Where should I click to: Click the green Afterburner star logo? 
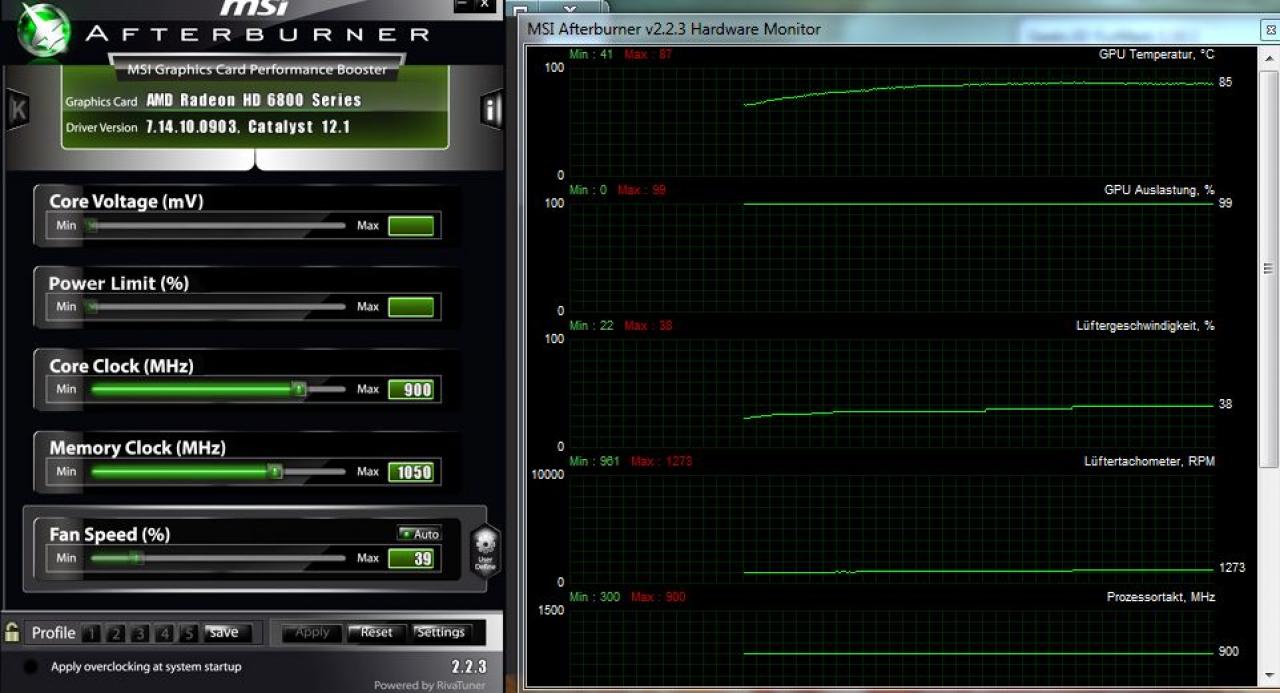pos(43,30)
